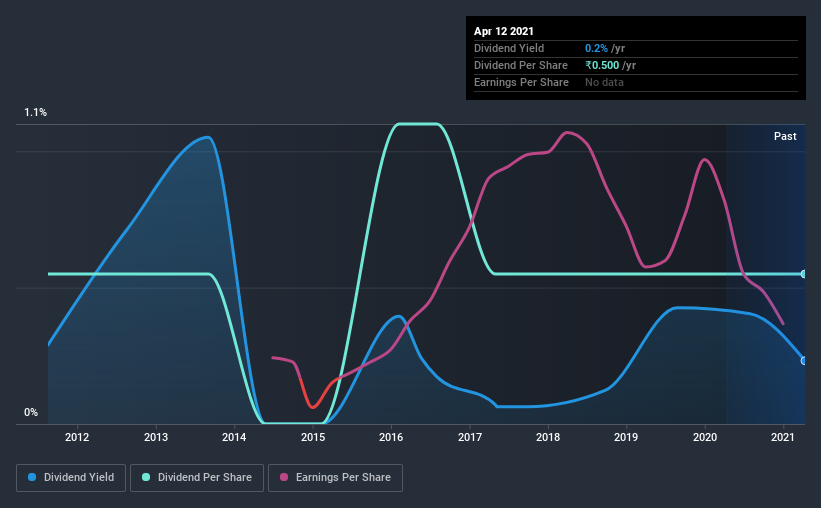Viewport: 821px width, 508px height.
Task: Select the 2015 axis label
Action: [313, 437]
